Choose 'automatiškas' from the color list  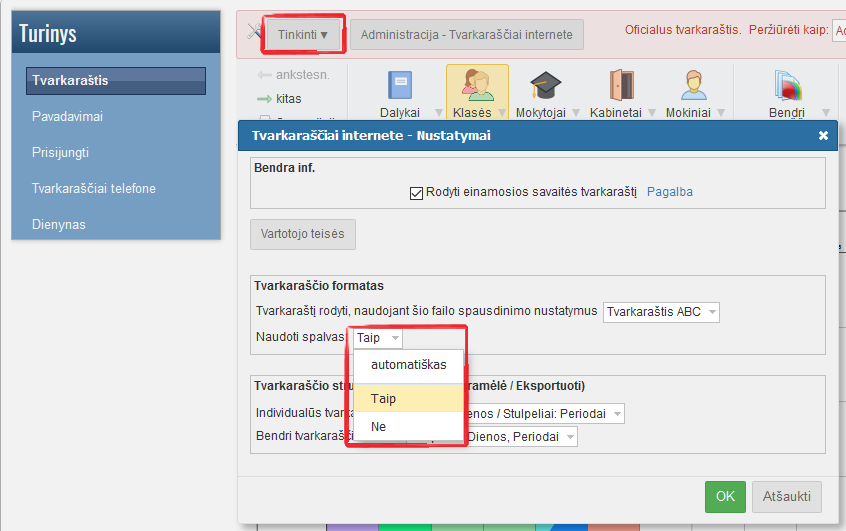tap(408, 364)
